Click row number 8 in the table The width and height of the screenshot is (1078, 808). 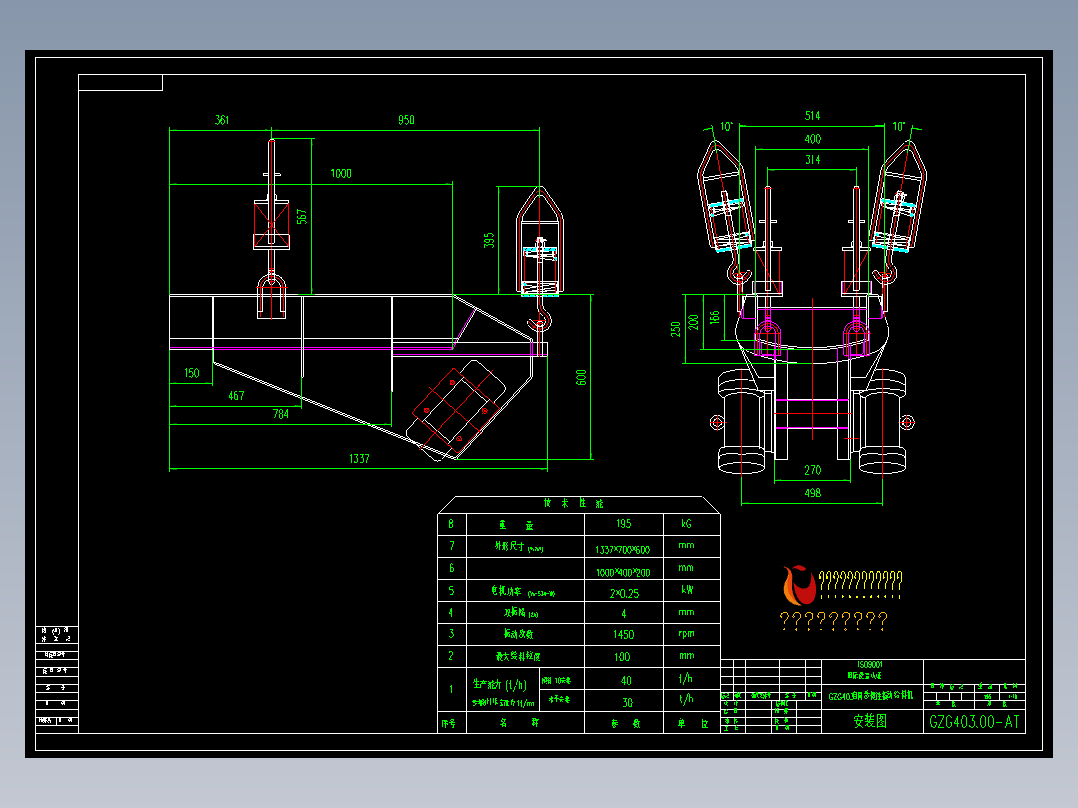click(x=451, y=524)
